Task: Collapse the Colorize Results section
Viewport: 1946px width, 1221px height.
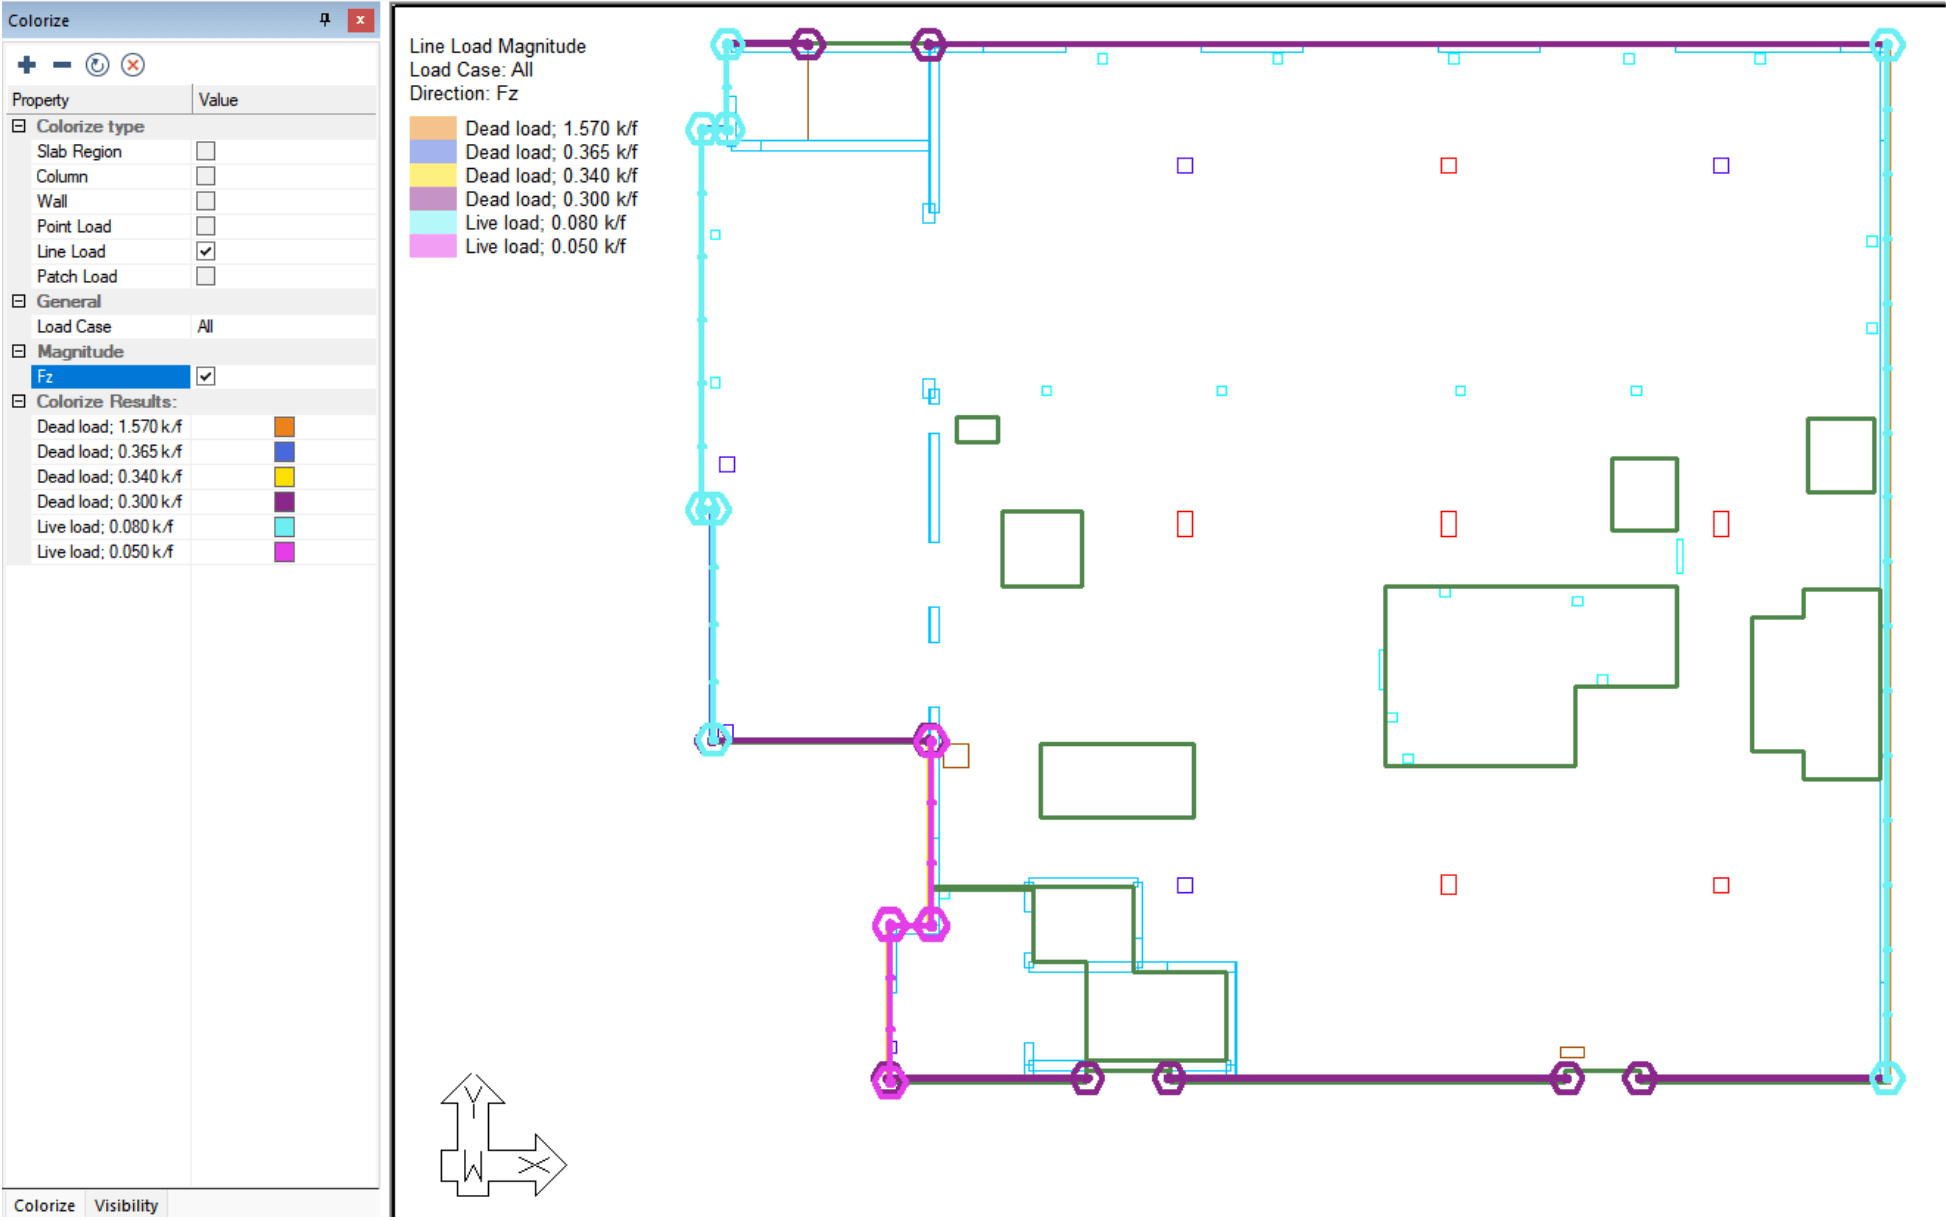Action: pos(19,401)
